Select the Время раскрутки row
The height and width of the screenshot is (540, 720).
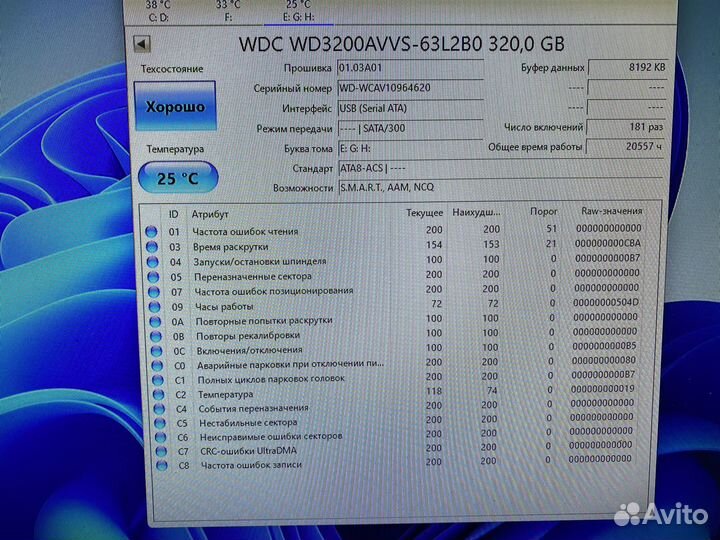click(x=394, y=245)
